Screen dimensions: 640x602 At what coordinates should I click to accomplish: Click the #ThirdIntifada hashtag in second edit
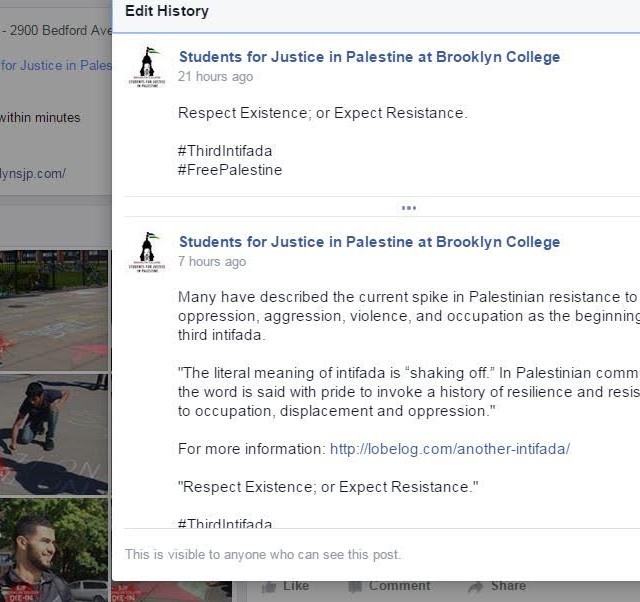point(225,523)
